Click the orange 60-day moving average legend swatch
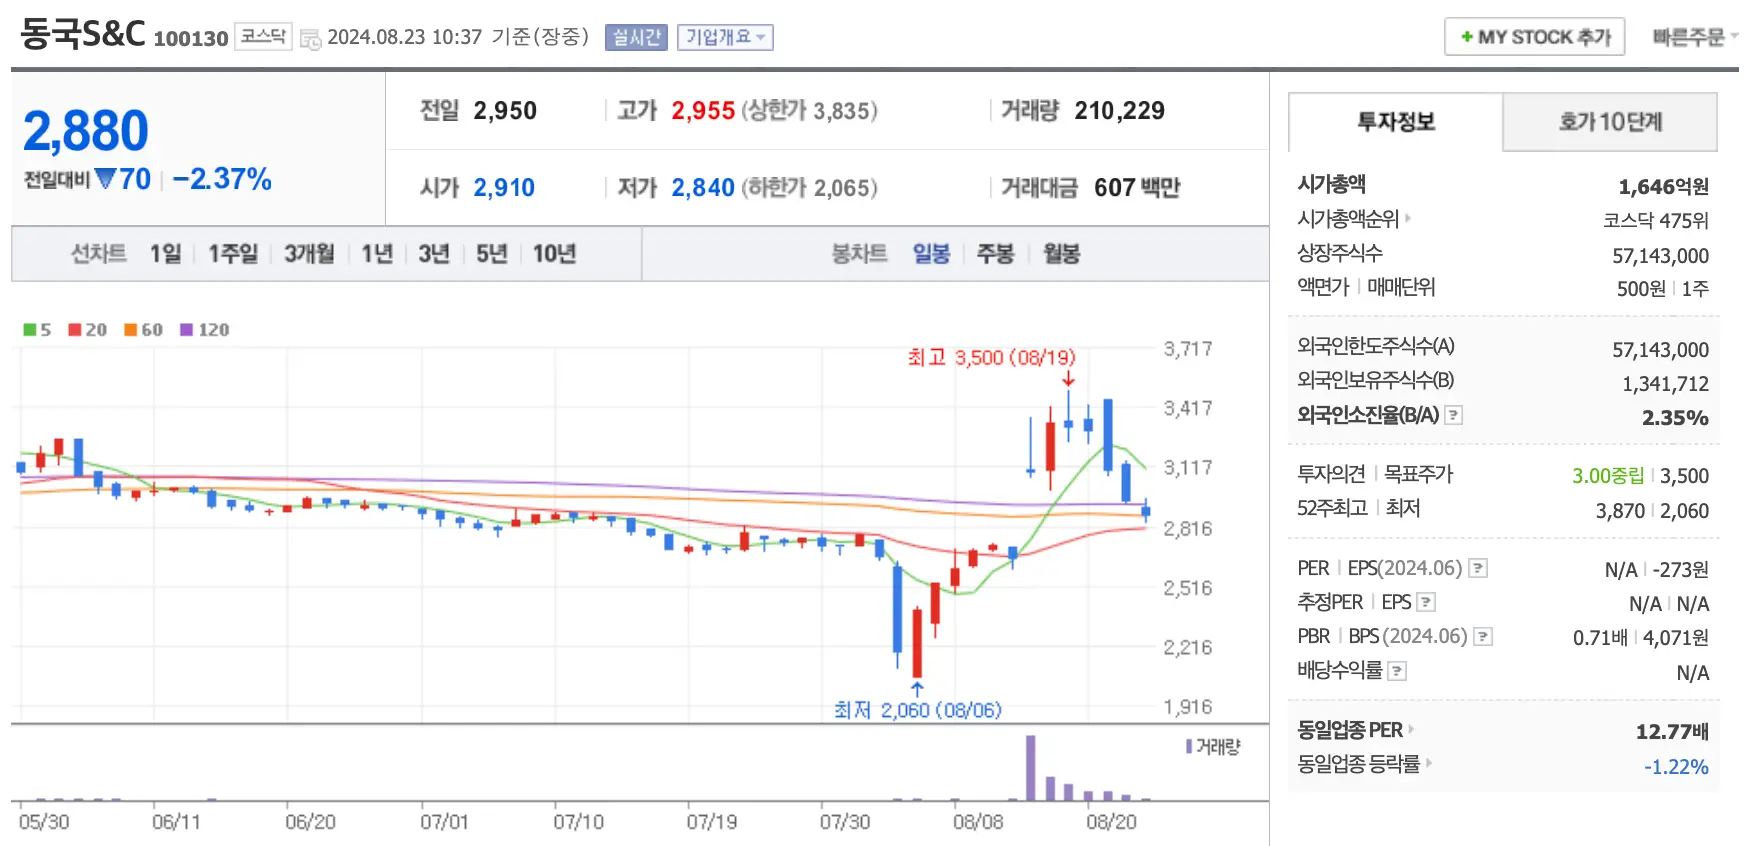1746x846 pixels. pos(131,330)
